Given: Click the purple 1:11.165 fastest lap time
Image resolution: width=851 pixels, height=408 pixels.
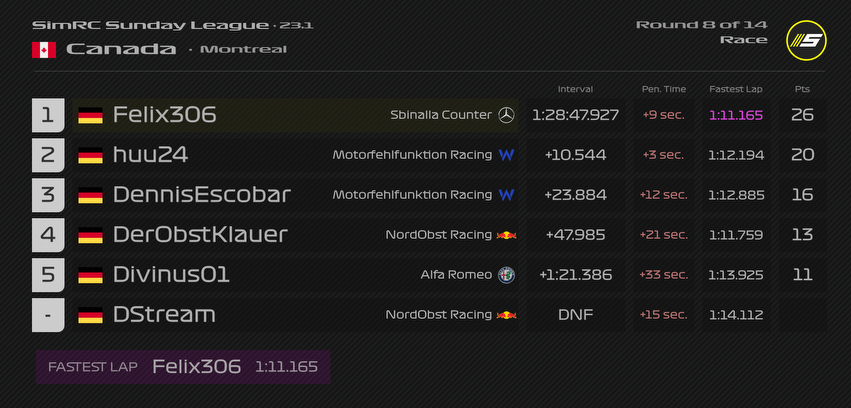Looking at the screenshot, I should [x=735, y=115].
